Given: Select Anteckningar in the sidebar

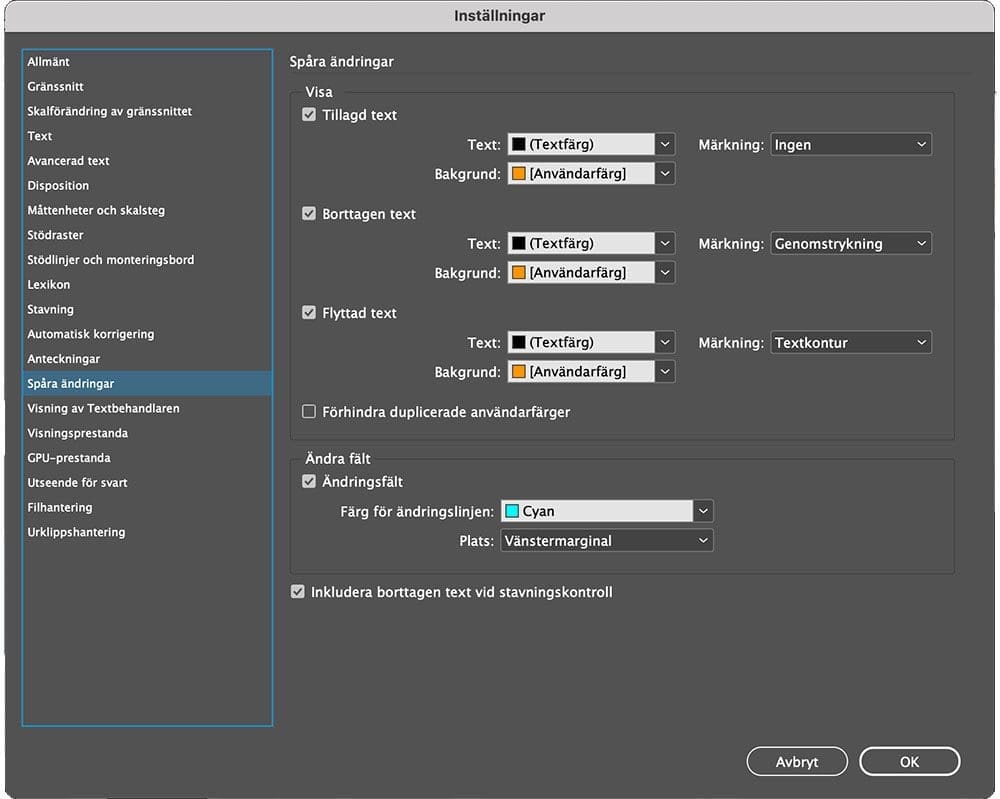Looking at the screenshot, I should (147, 359).
